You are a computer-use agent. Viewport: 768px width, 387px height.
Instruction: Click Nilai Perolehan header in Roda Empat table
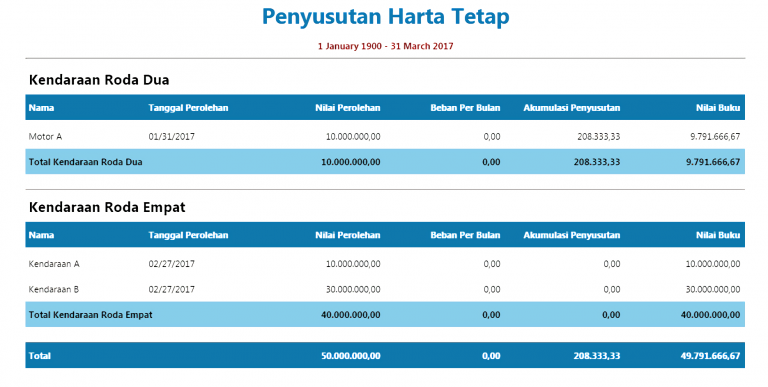point(348,235)
